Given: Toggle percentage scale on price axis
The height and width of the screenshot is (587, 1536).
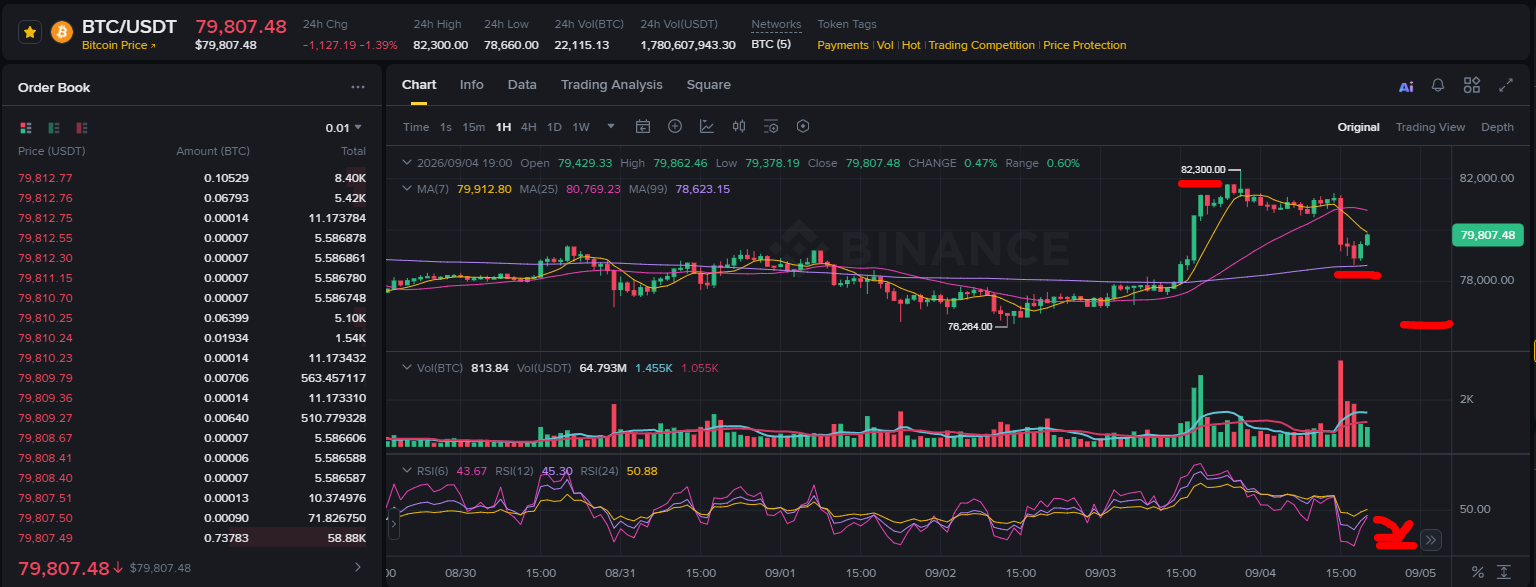Looking at the screenshot, I should tap(1478, 572).
